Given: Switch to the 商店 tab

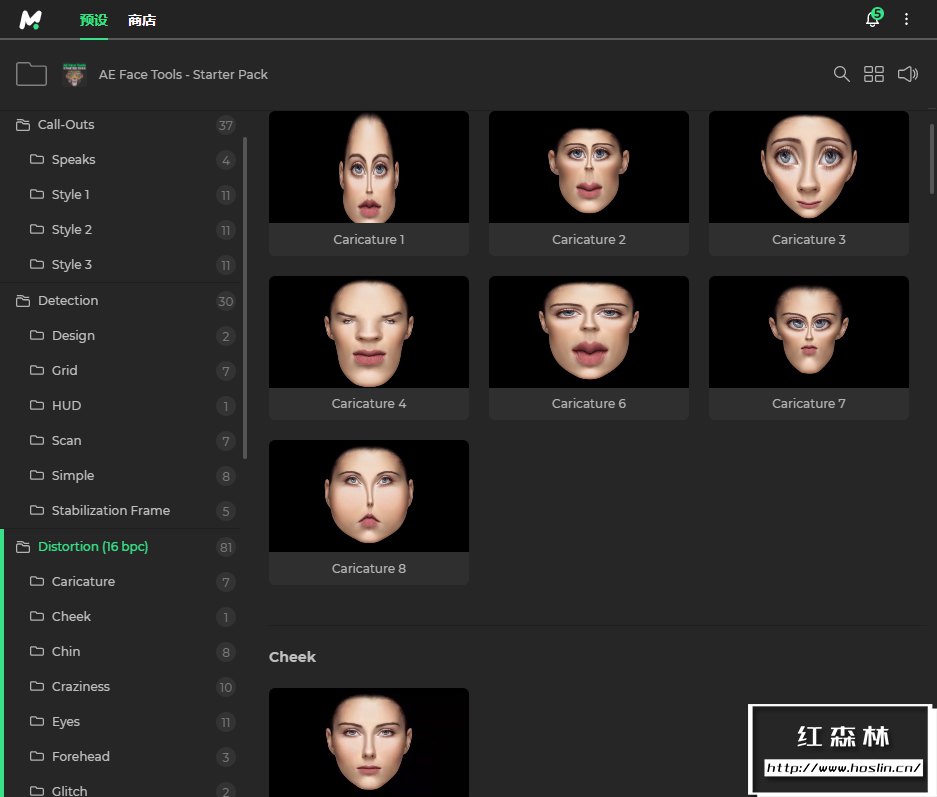Looking at the screenshot, I should pos(142,20).
